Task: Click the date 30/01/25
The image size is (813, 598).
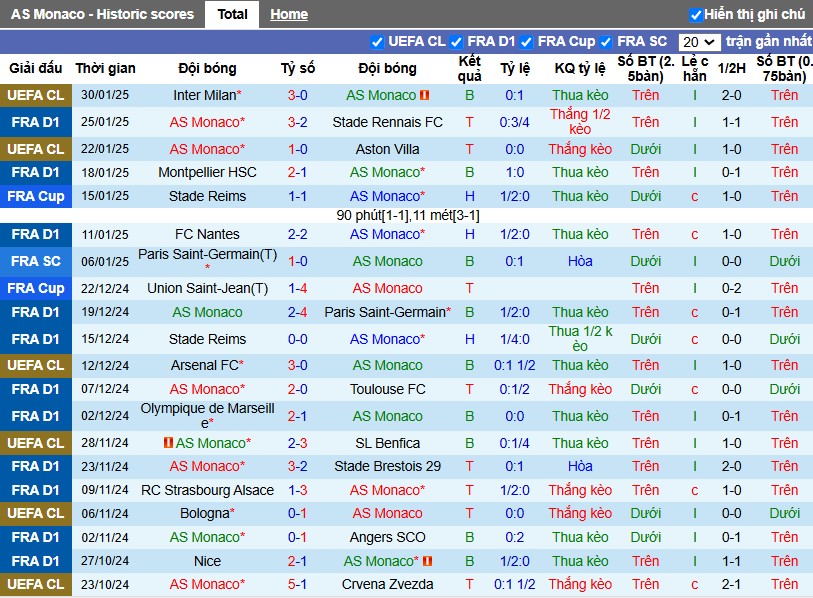Action: (105, 95)
